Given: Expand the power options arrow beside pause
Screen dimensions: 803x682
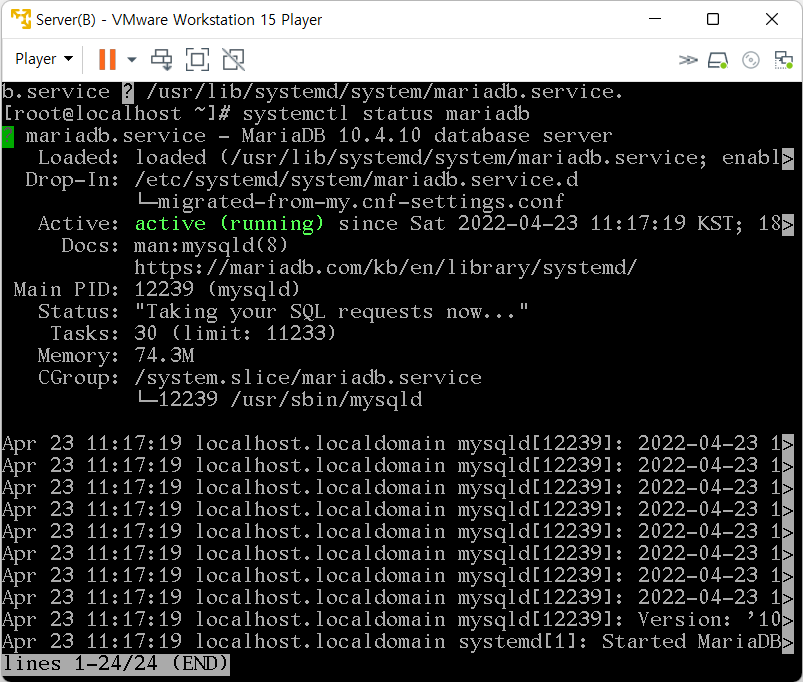Looking at the screenshot, I should click(132, 59).
